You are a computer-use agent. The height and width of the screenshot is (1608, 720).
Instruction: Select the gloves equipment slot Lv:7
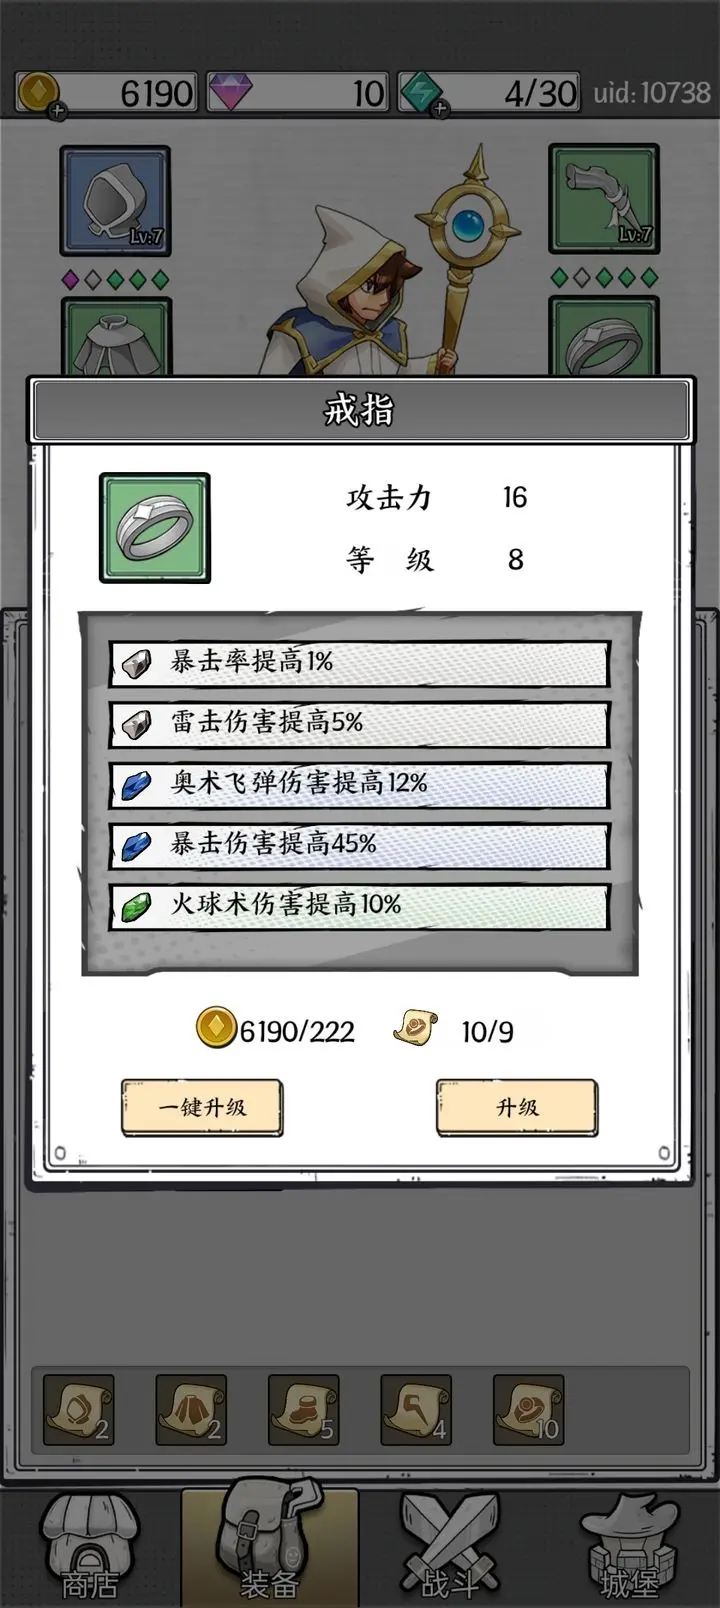(x=603, y=199)
